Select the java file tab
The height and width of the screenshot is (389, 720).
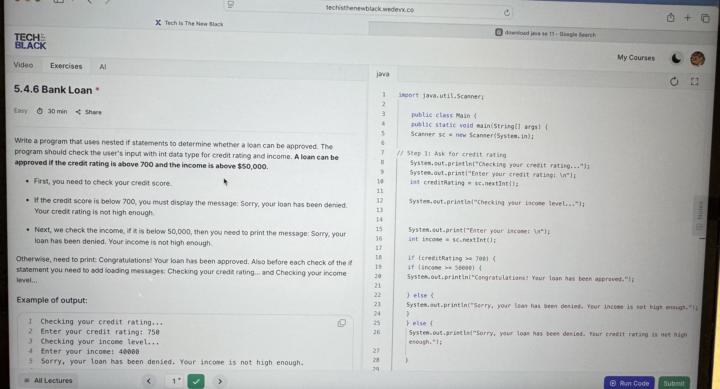382,74
